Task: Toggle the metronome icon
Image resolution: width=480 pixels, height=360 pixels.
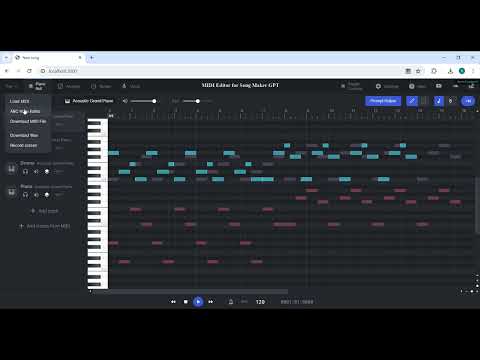Action: tap(231, 302)
